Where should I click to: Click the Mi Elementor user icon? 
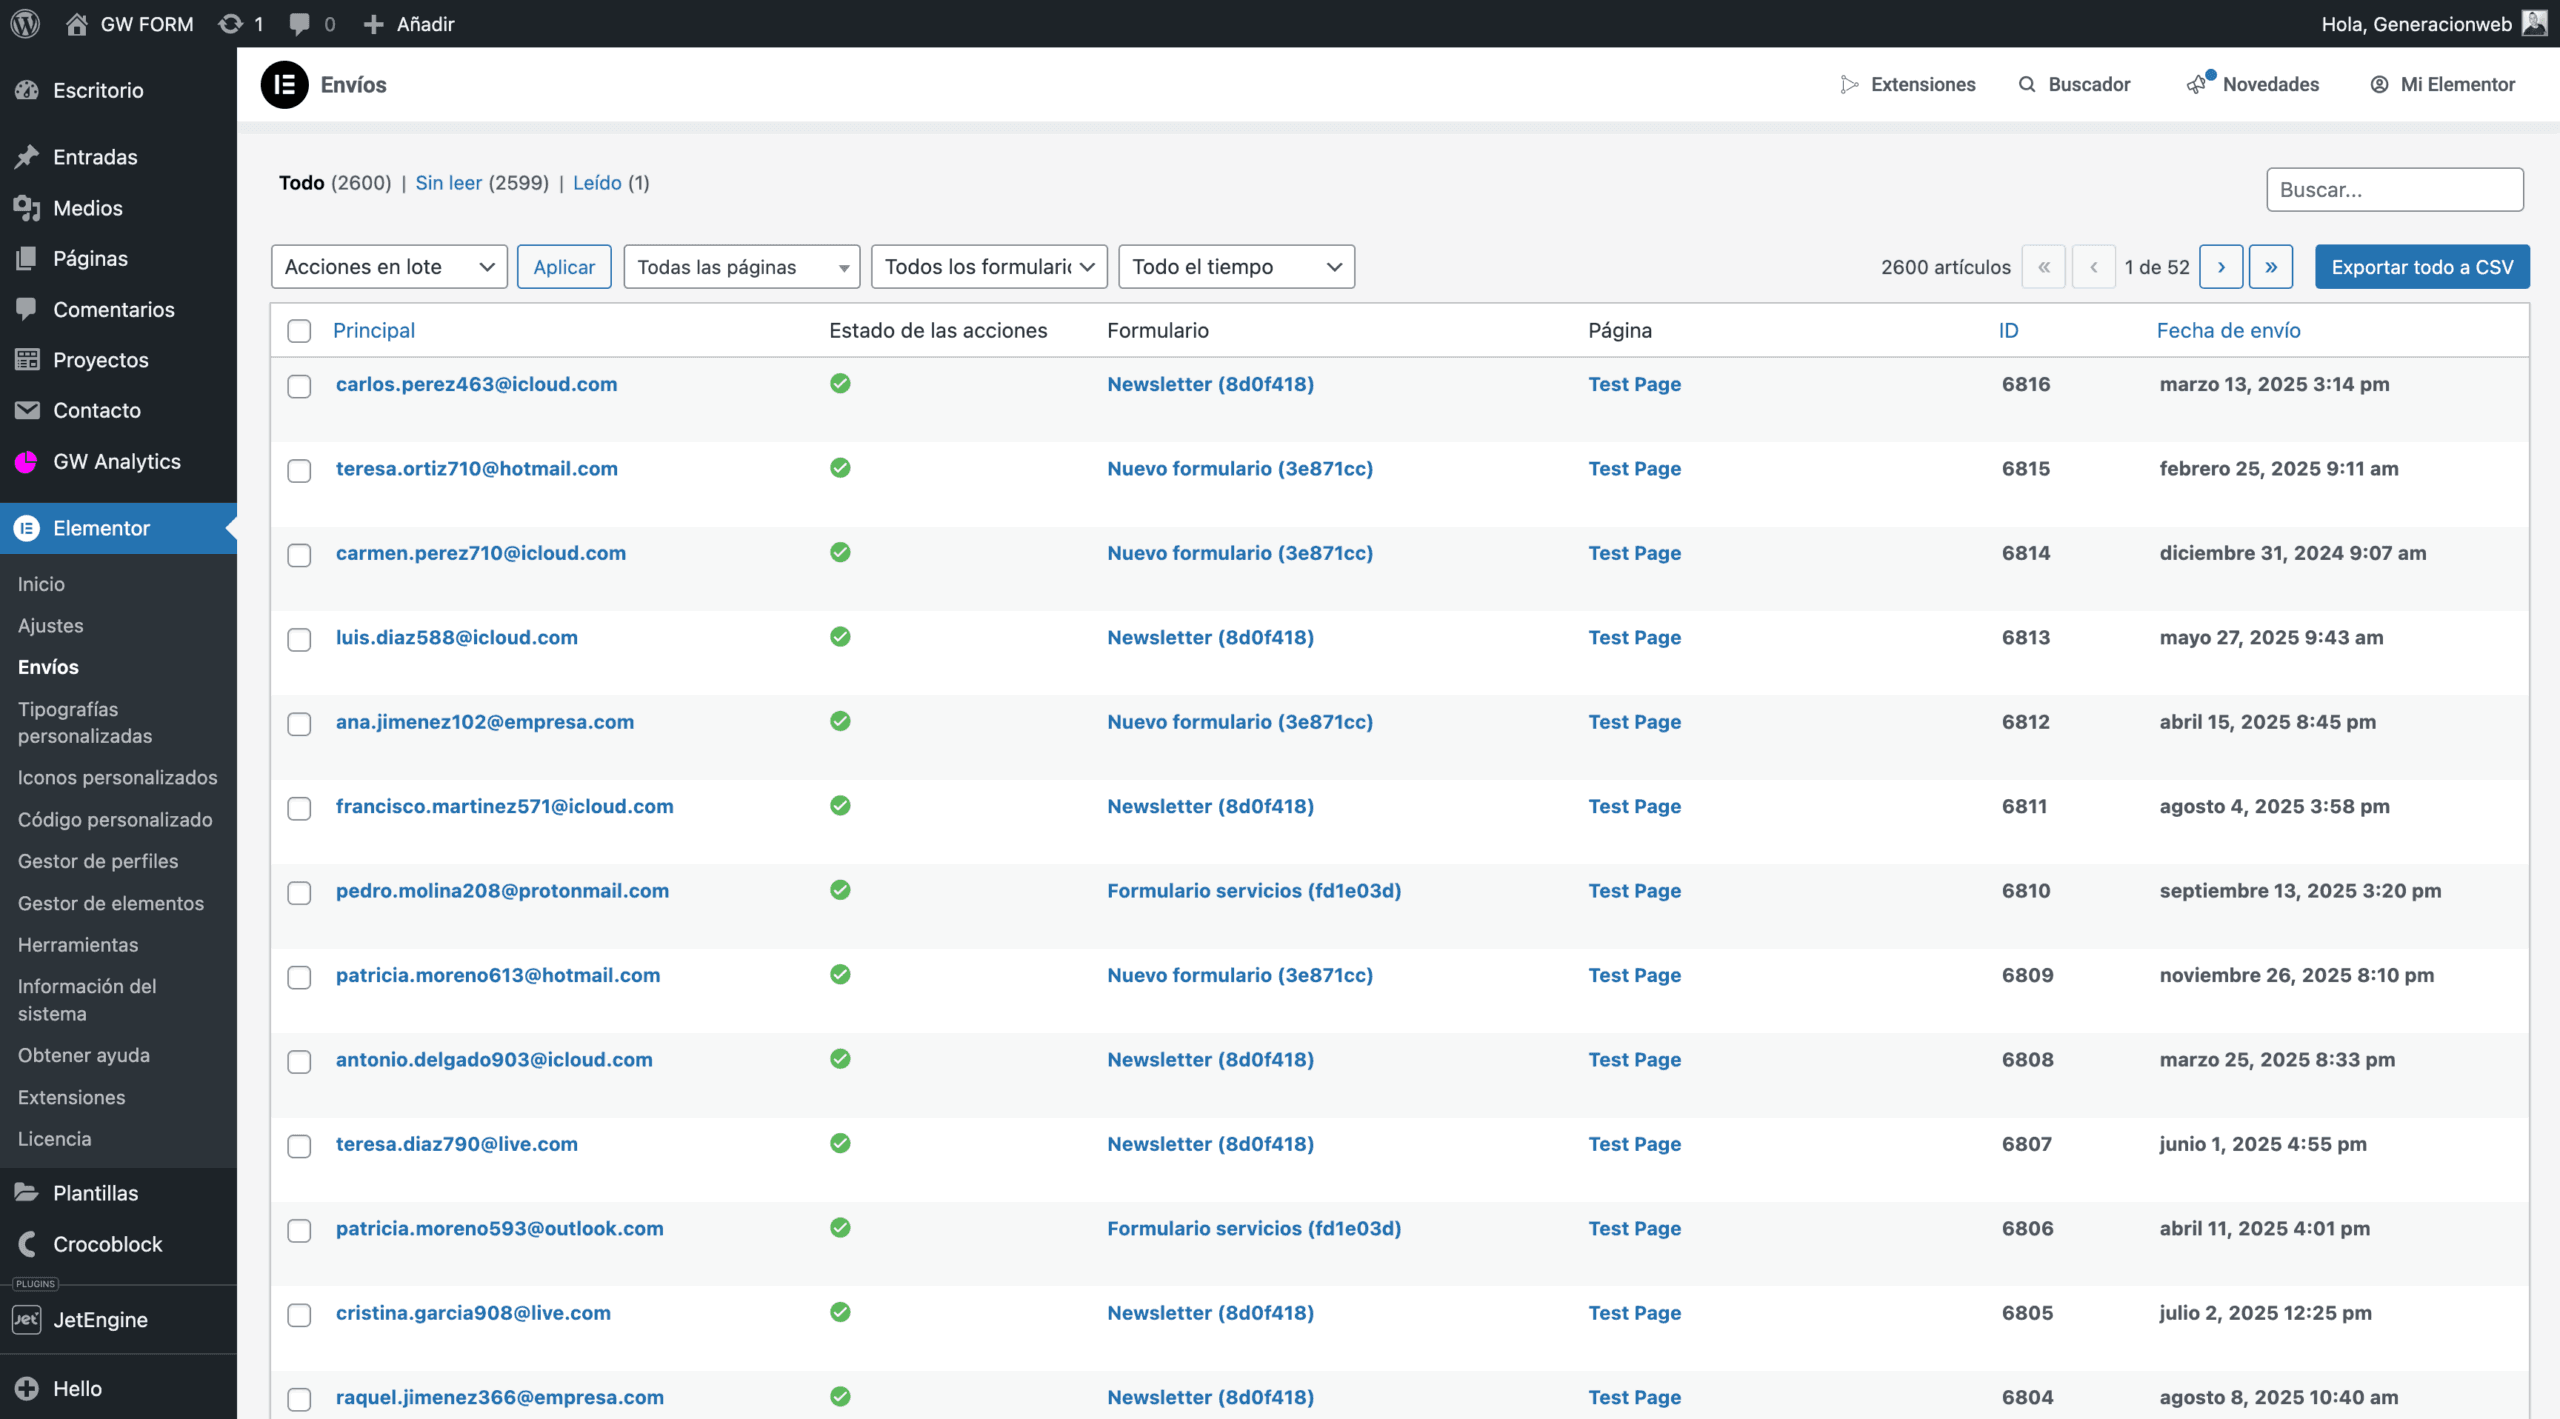(2379, 85)
